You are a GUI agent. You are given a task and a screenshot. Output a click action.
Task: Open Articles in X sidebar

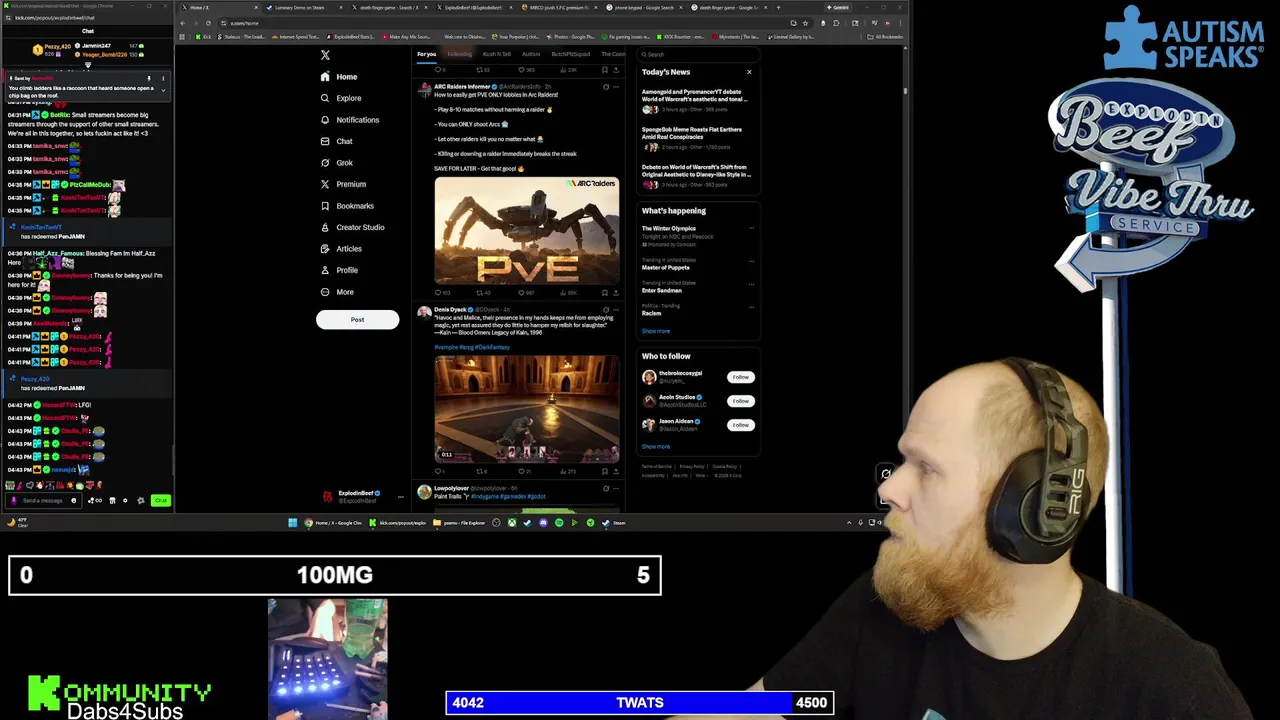tap(340, 249)
